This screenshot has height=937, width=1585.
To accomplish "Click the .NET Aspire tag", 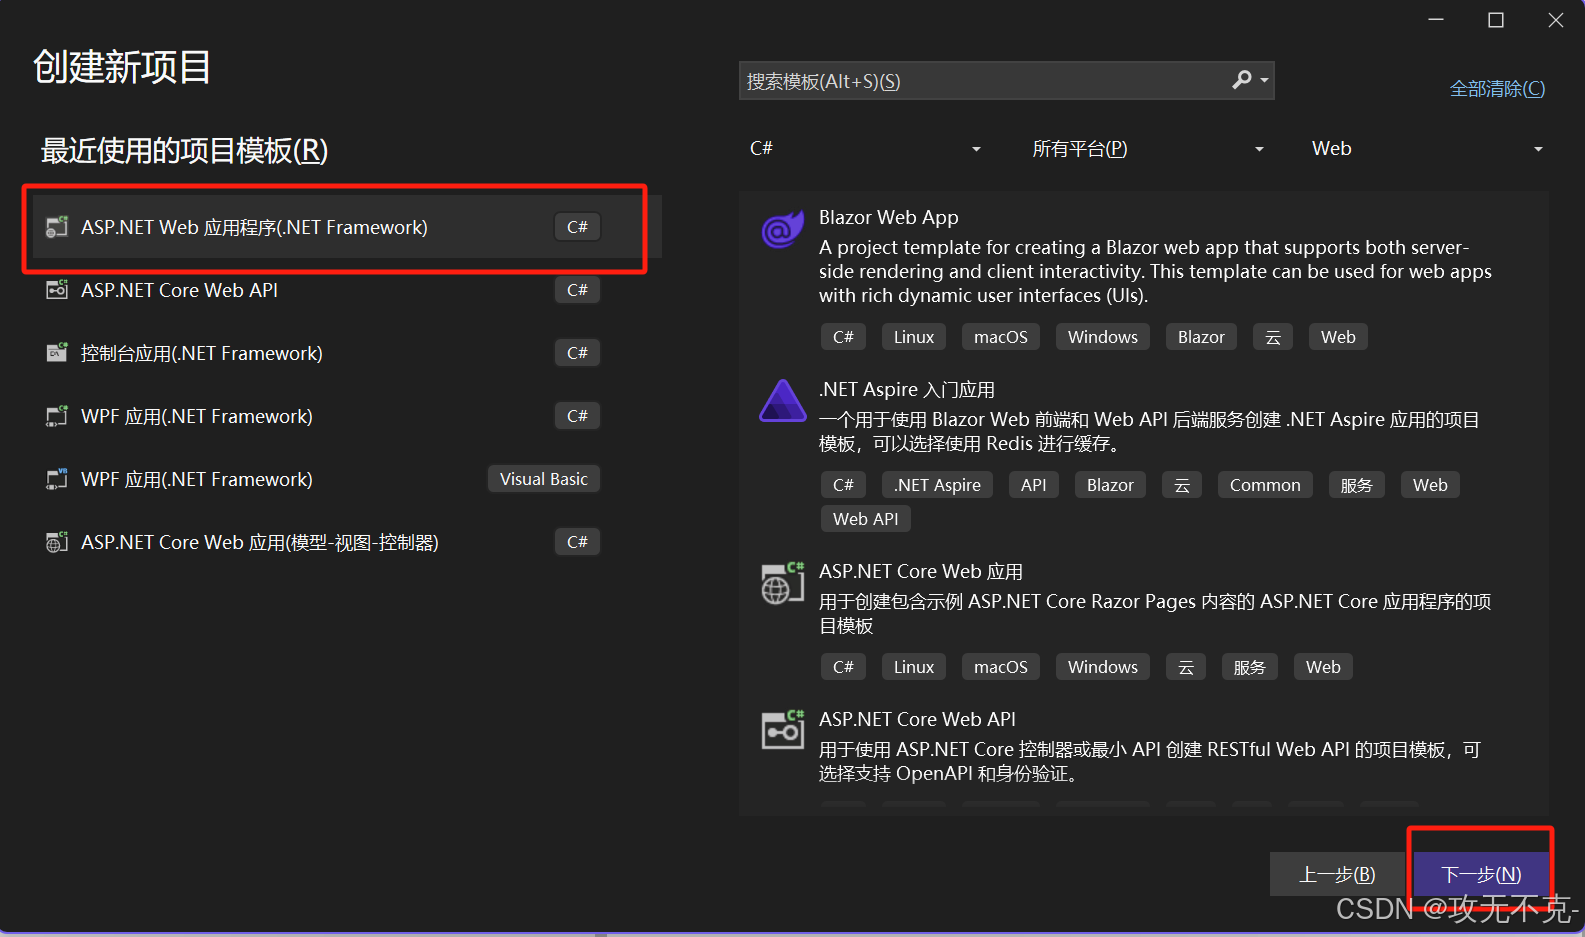I will point(937,485).
